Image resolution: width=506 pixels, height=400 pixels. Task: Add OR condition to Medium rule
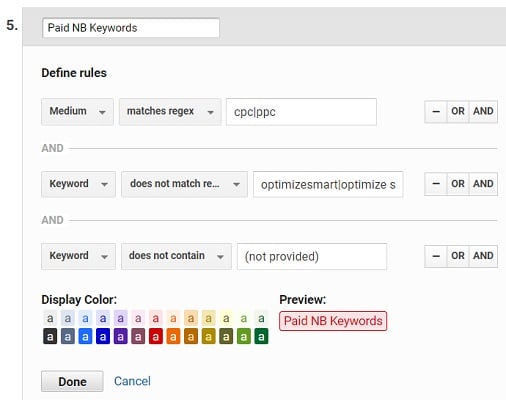click(458, 112)
